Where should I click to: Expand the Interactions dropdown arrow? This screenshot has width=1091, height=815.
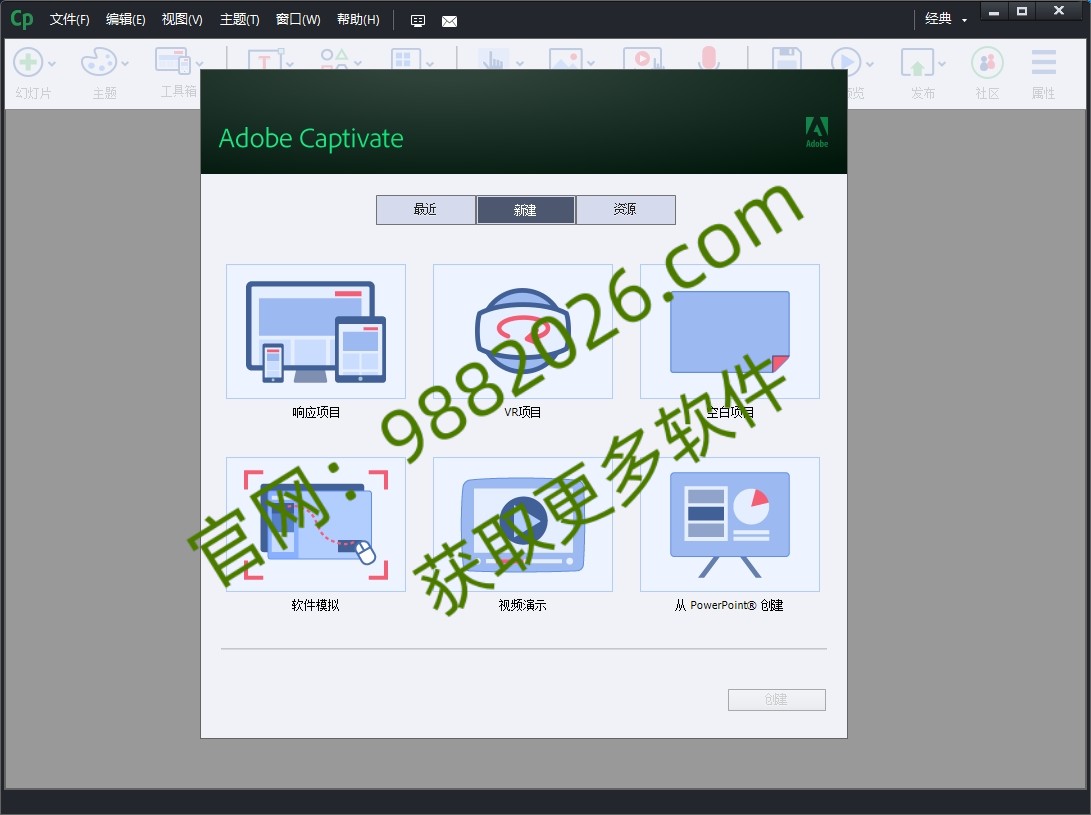pos(520,63)
